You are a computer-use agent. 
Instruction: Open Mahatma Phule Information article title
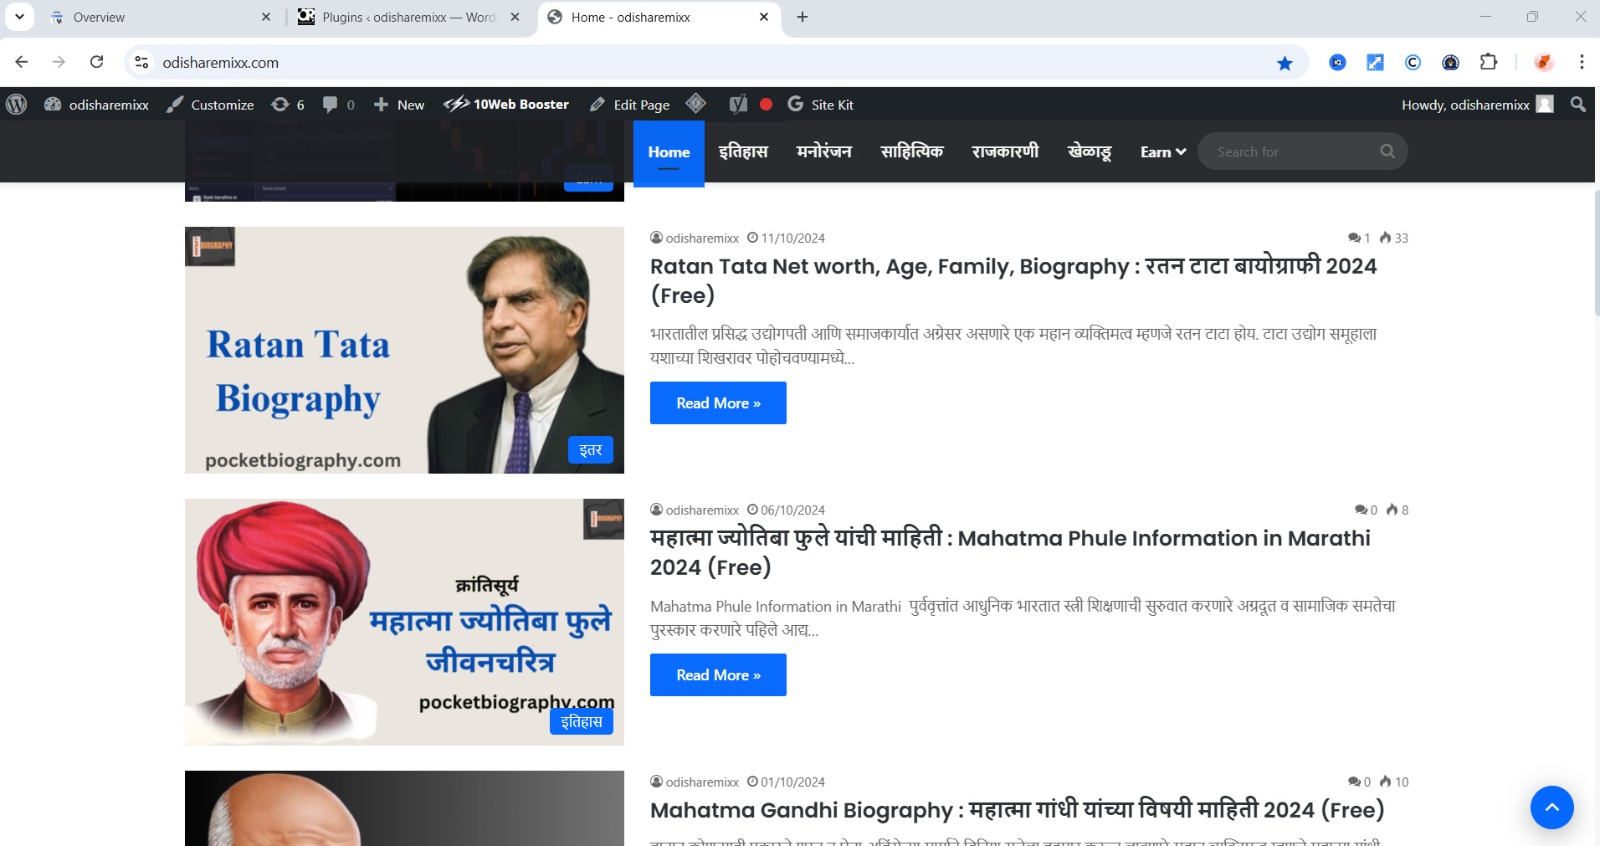(1010, 552)
